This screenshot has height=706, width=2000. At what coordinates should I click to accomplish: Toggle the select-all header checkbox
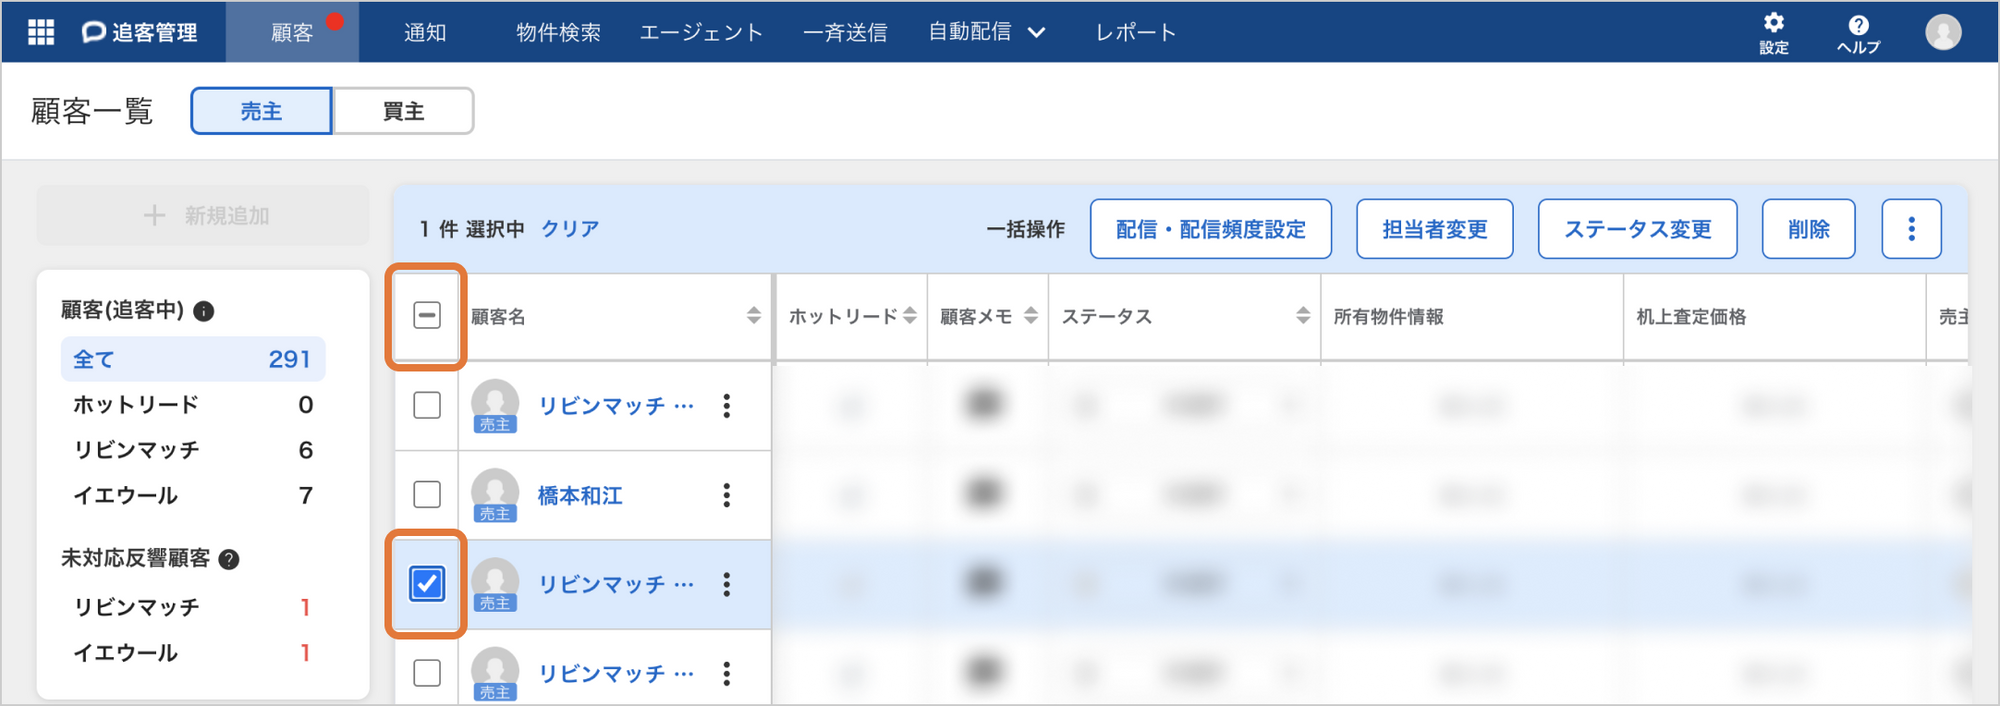click(x=427, y=316)
